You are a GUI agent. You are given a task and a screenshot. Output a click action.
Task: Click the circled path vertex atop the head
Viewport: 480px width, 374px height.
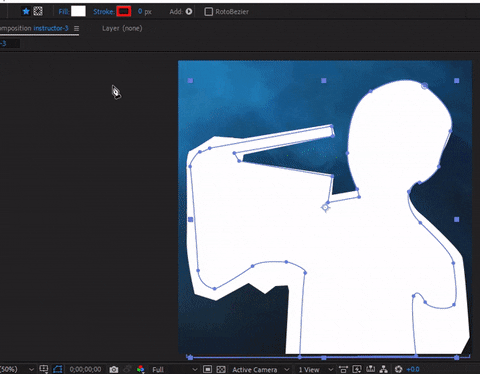pyautogui.click(x=424, y=86)
